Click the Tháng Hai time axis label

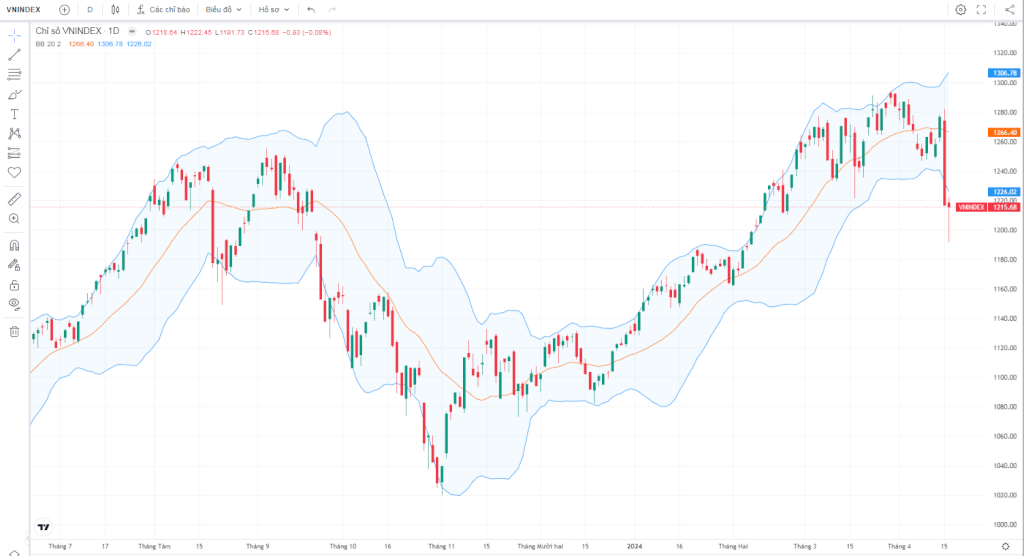click(x=733, y=546)
